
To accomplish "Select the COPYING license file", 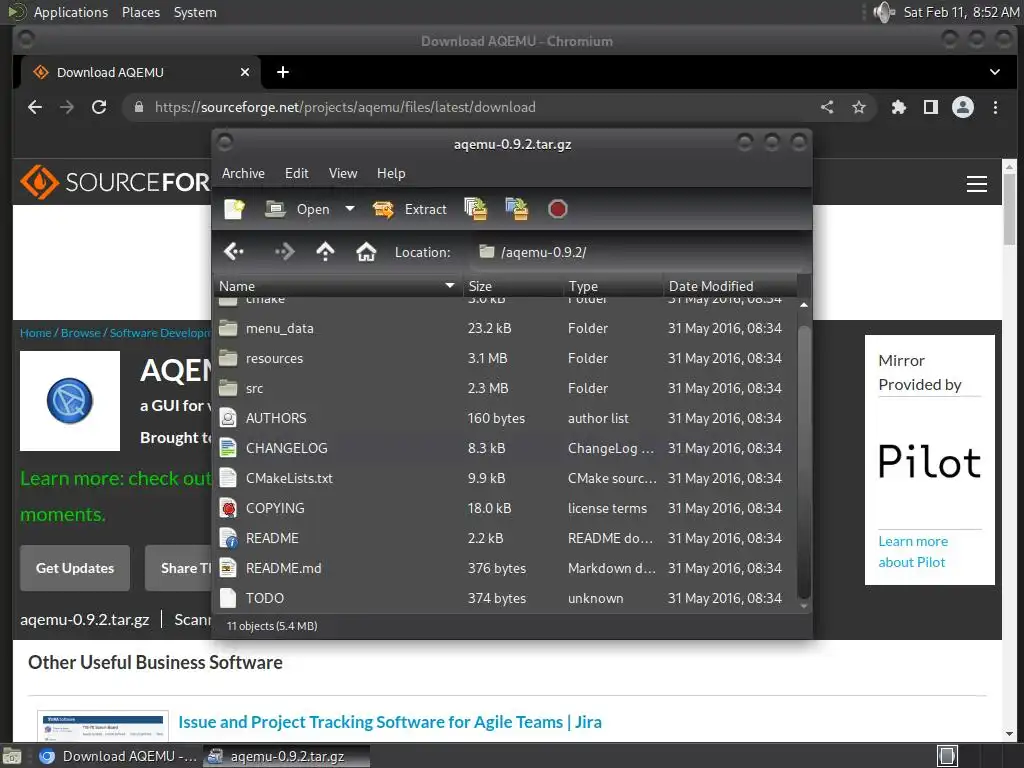I will [505, 509].
